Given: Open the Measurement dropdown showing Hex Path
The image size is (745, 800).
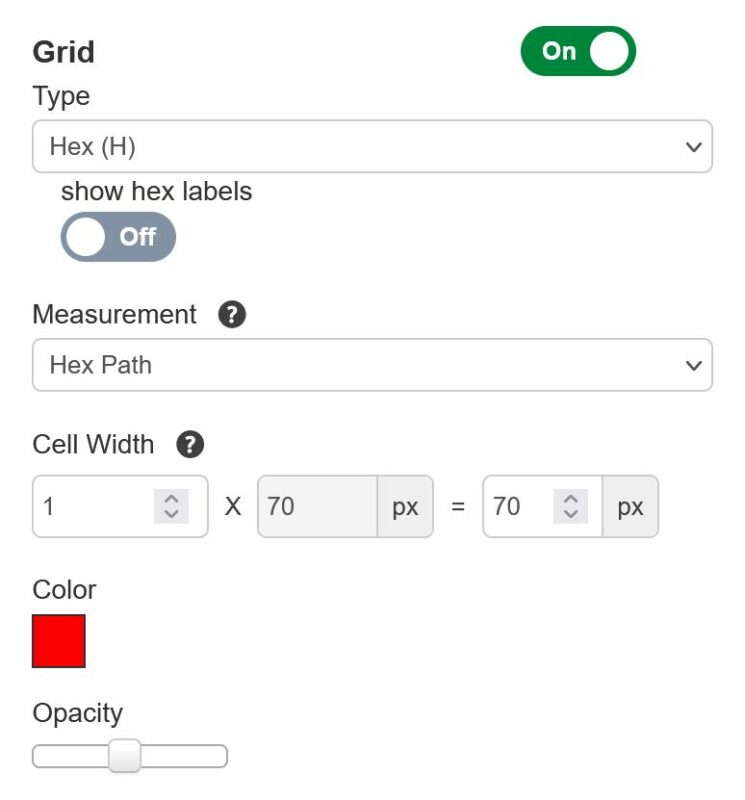Looking at the screenshot, I should tap(372, 365).
